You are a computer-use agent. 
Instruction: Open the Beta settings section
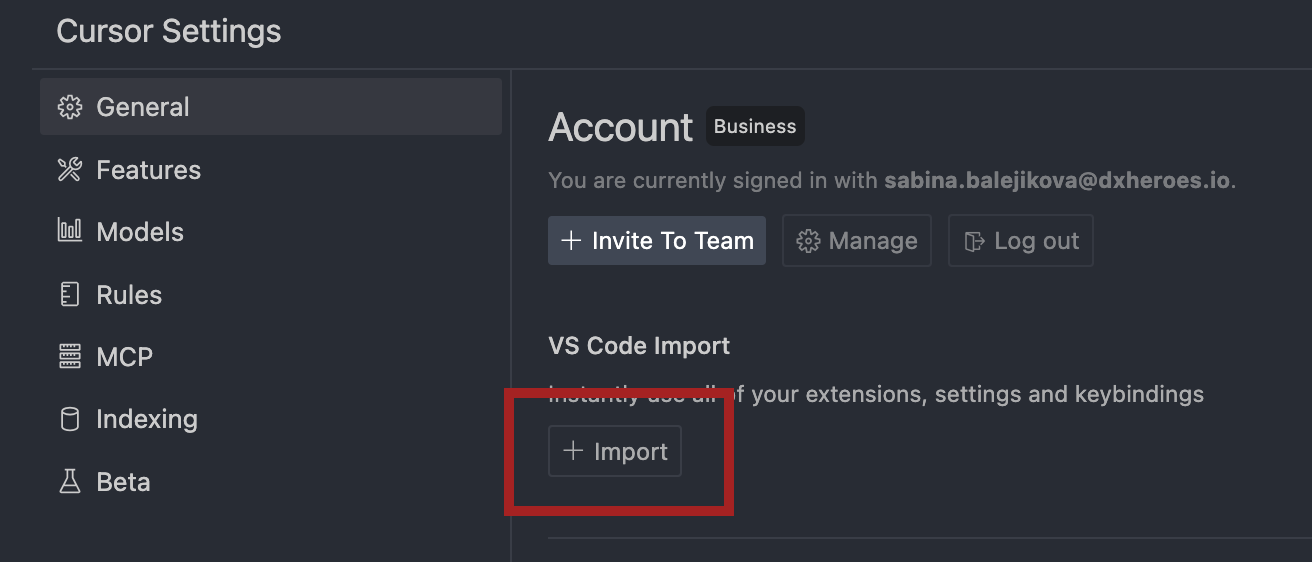click(x=123, y=482)
